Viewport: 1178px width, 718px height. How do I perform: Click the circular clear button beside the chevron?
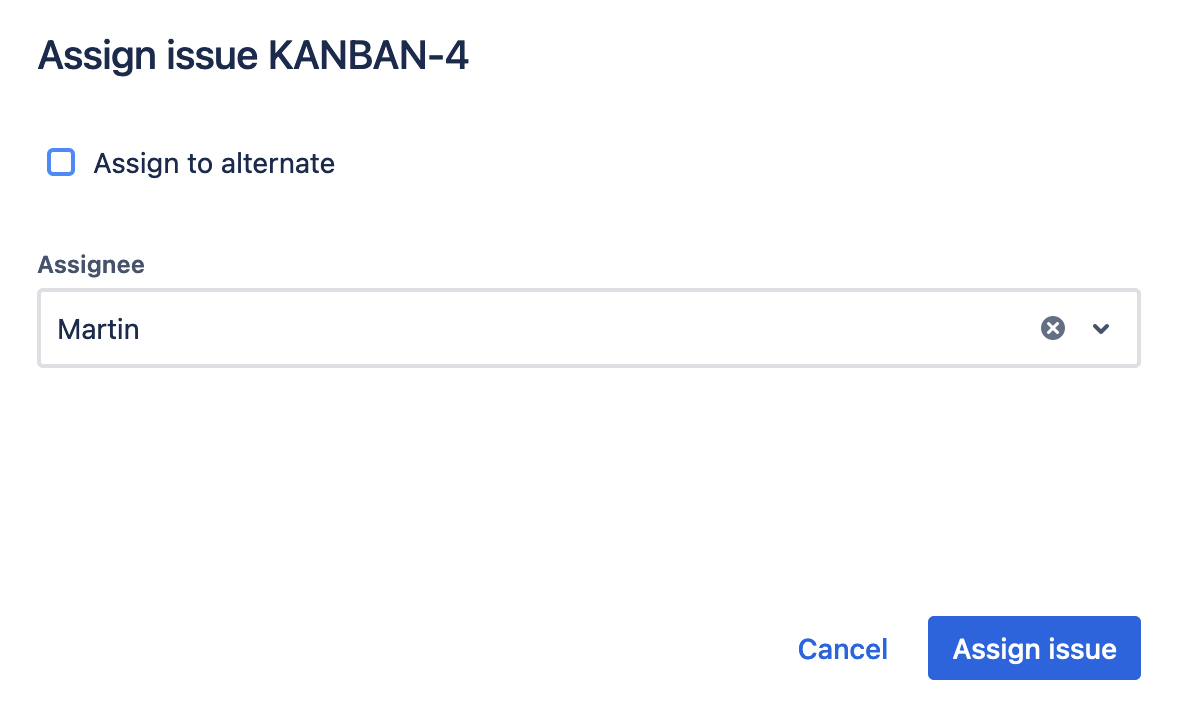[1052, 328]
